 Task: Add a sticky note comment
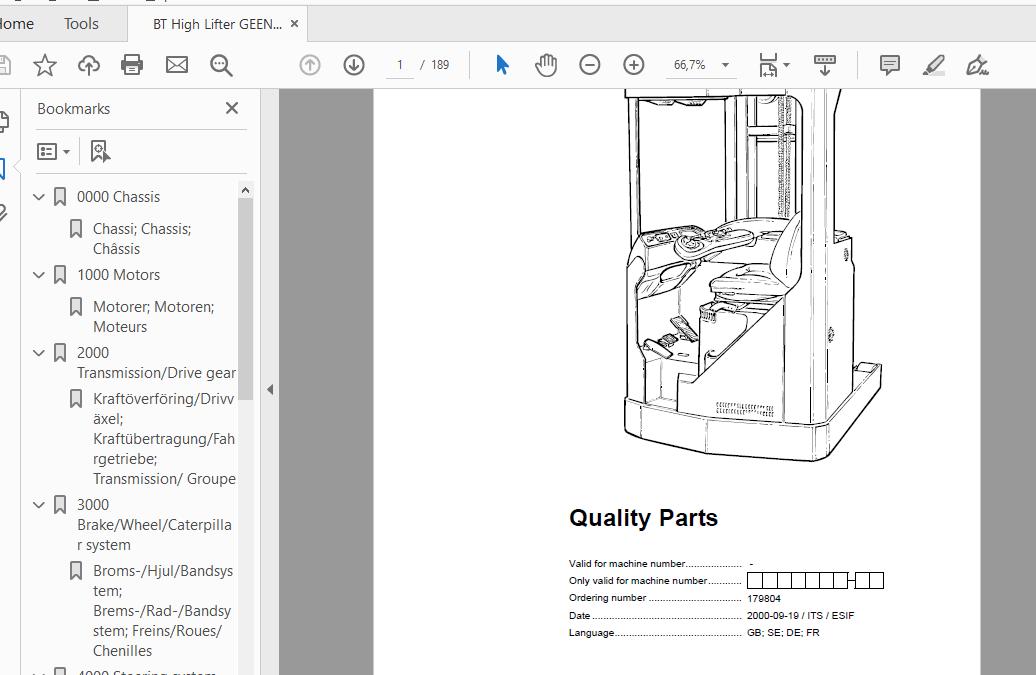point(889,65)
